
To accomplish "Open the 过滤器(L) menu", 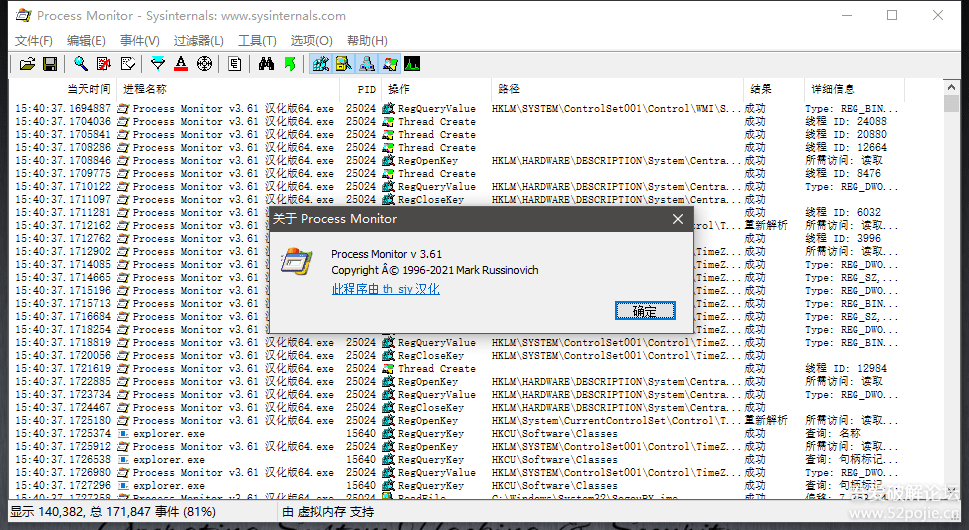I will pos(198,41).
